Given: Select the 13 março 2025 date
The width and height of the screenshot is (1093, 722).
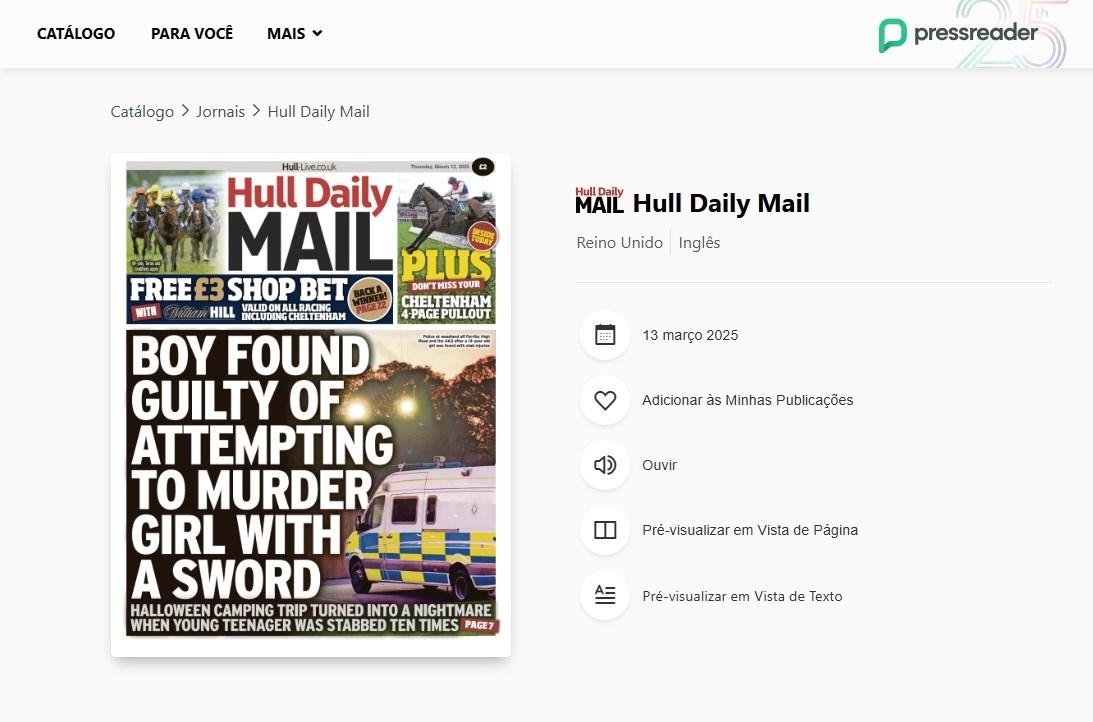Looking at the screenshot, I should 690,335.
